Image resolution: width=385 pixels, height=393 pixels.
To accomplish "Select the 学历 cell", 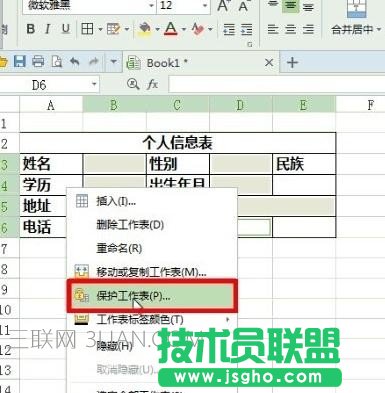I will click(51, 185).
